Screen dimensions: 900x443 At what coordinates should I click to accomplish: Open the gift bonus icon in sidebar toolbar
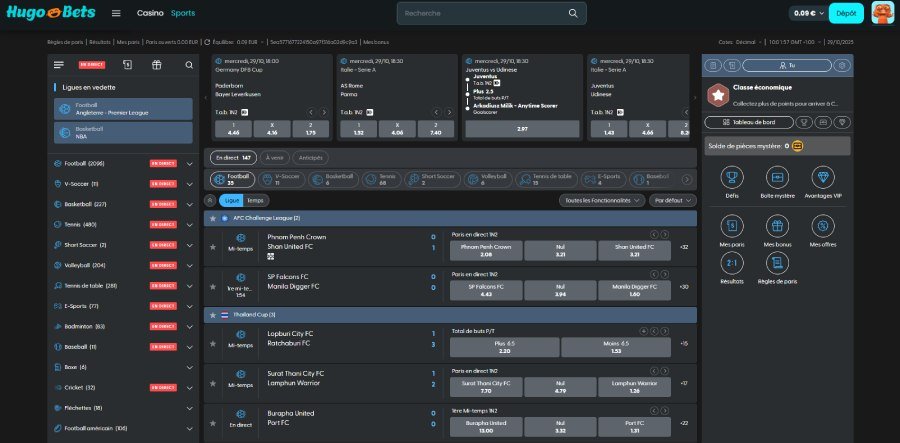click(157, 65)
